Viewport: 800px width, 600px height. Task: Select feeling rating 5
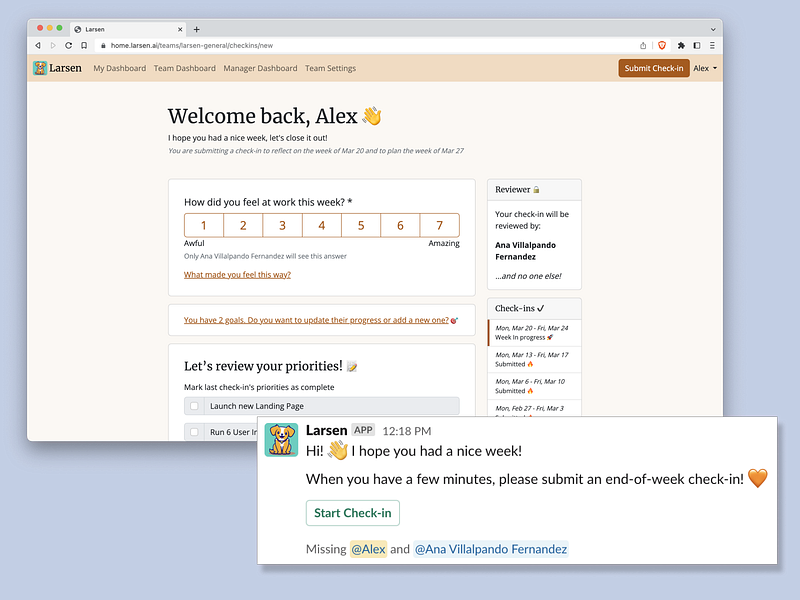(361, 226)
